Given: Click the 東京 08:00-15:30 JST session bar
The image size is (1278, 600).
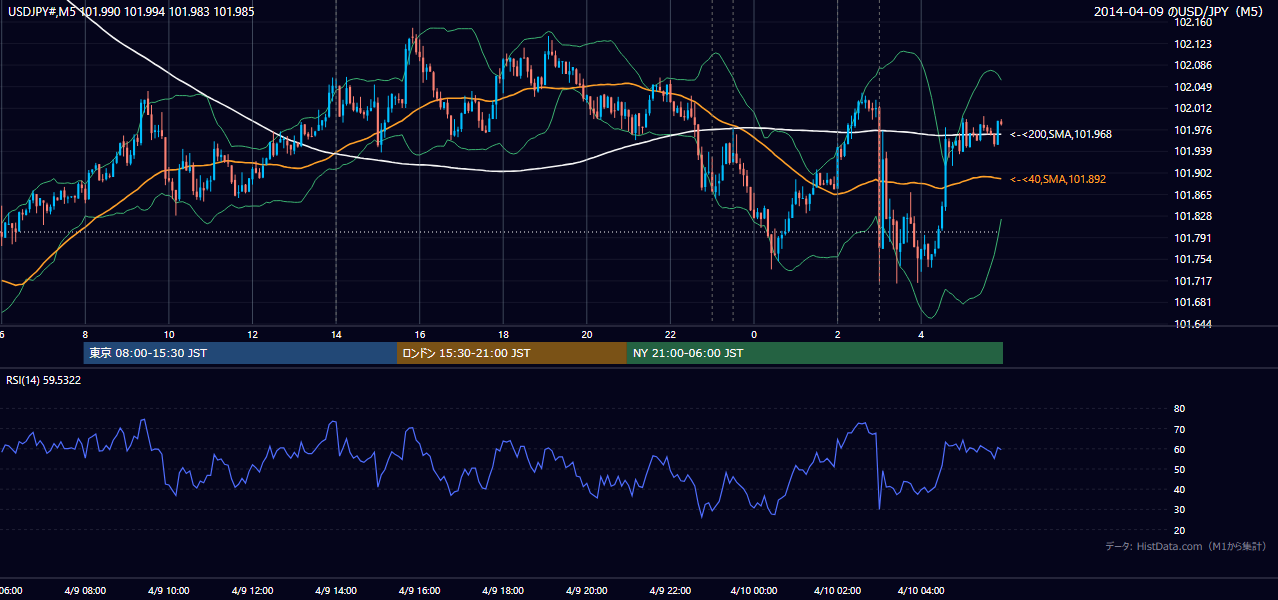Looking at the screenshot, I should tap(240, 353).
